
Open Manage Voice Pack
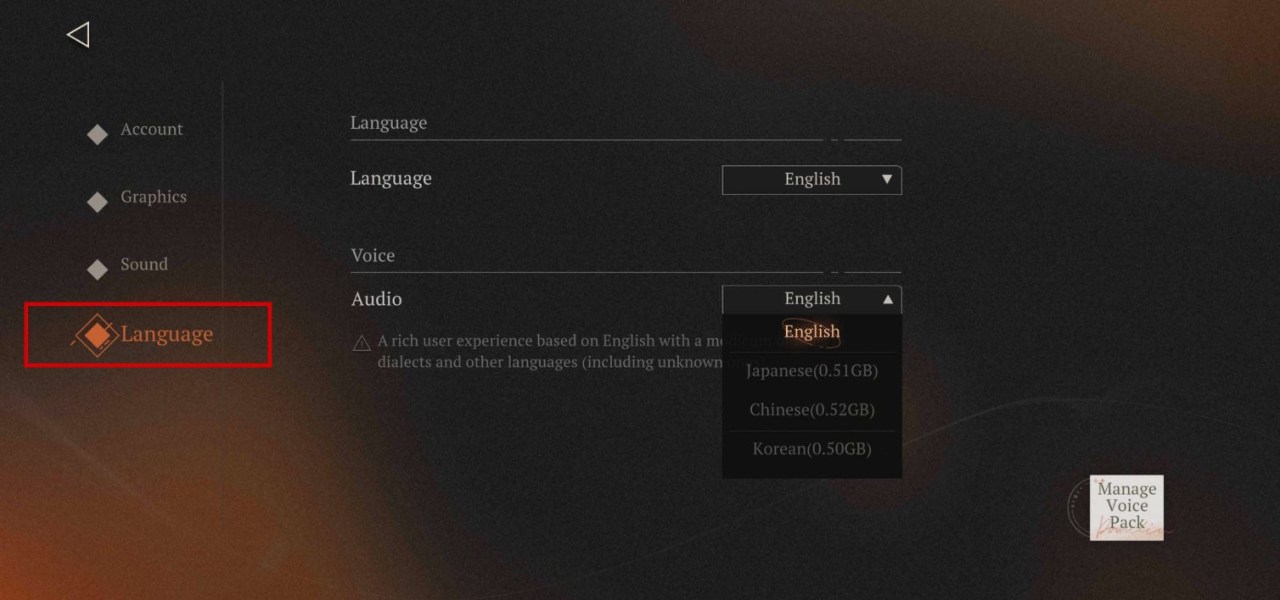(x=1126, y=507)
